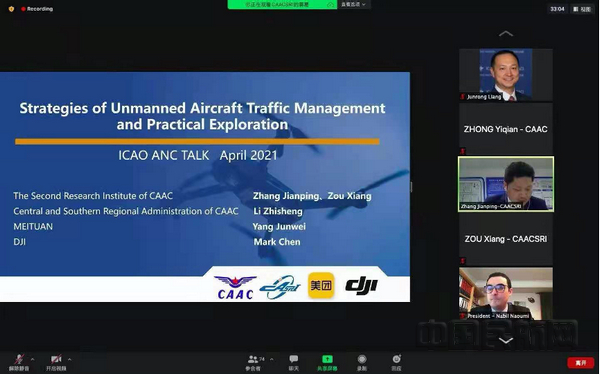The width and height of the screenshot is (600, 374).
Task: Open video options arrow beside camera
Action: click(69, 359)
